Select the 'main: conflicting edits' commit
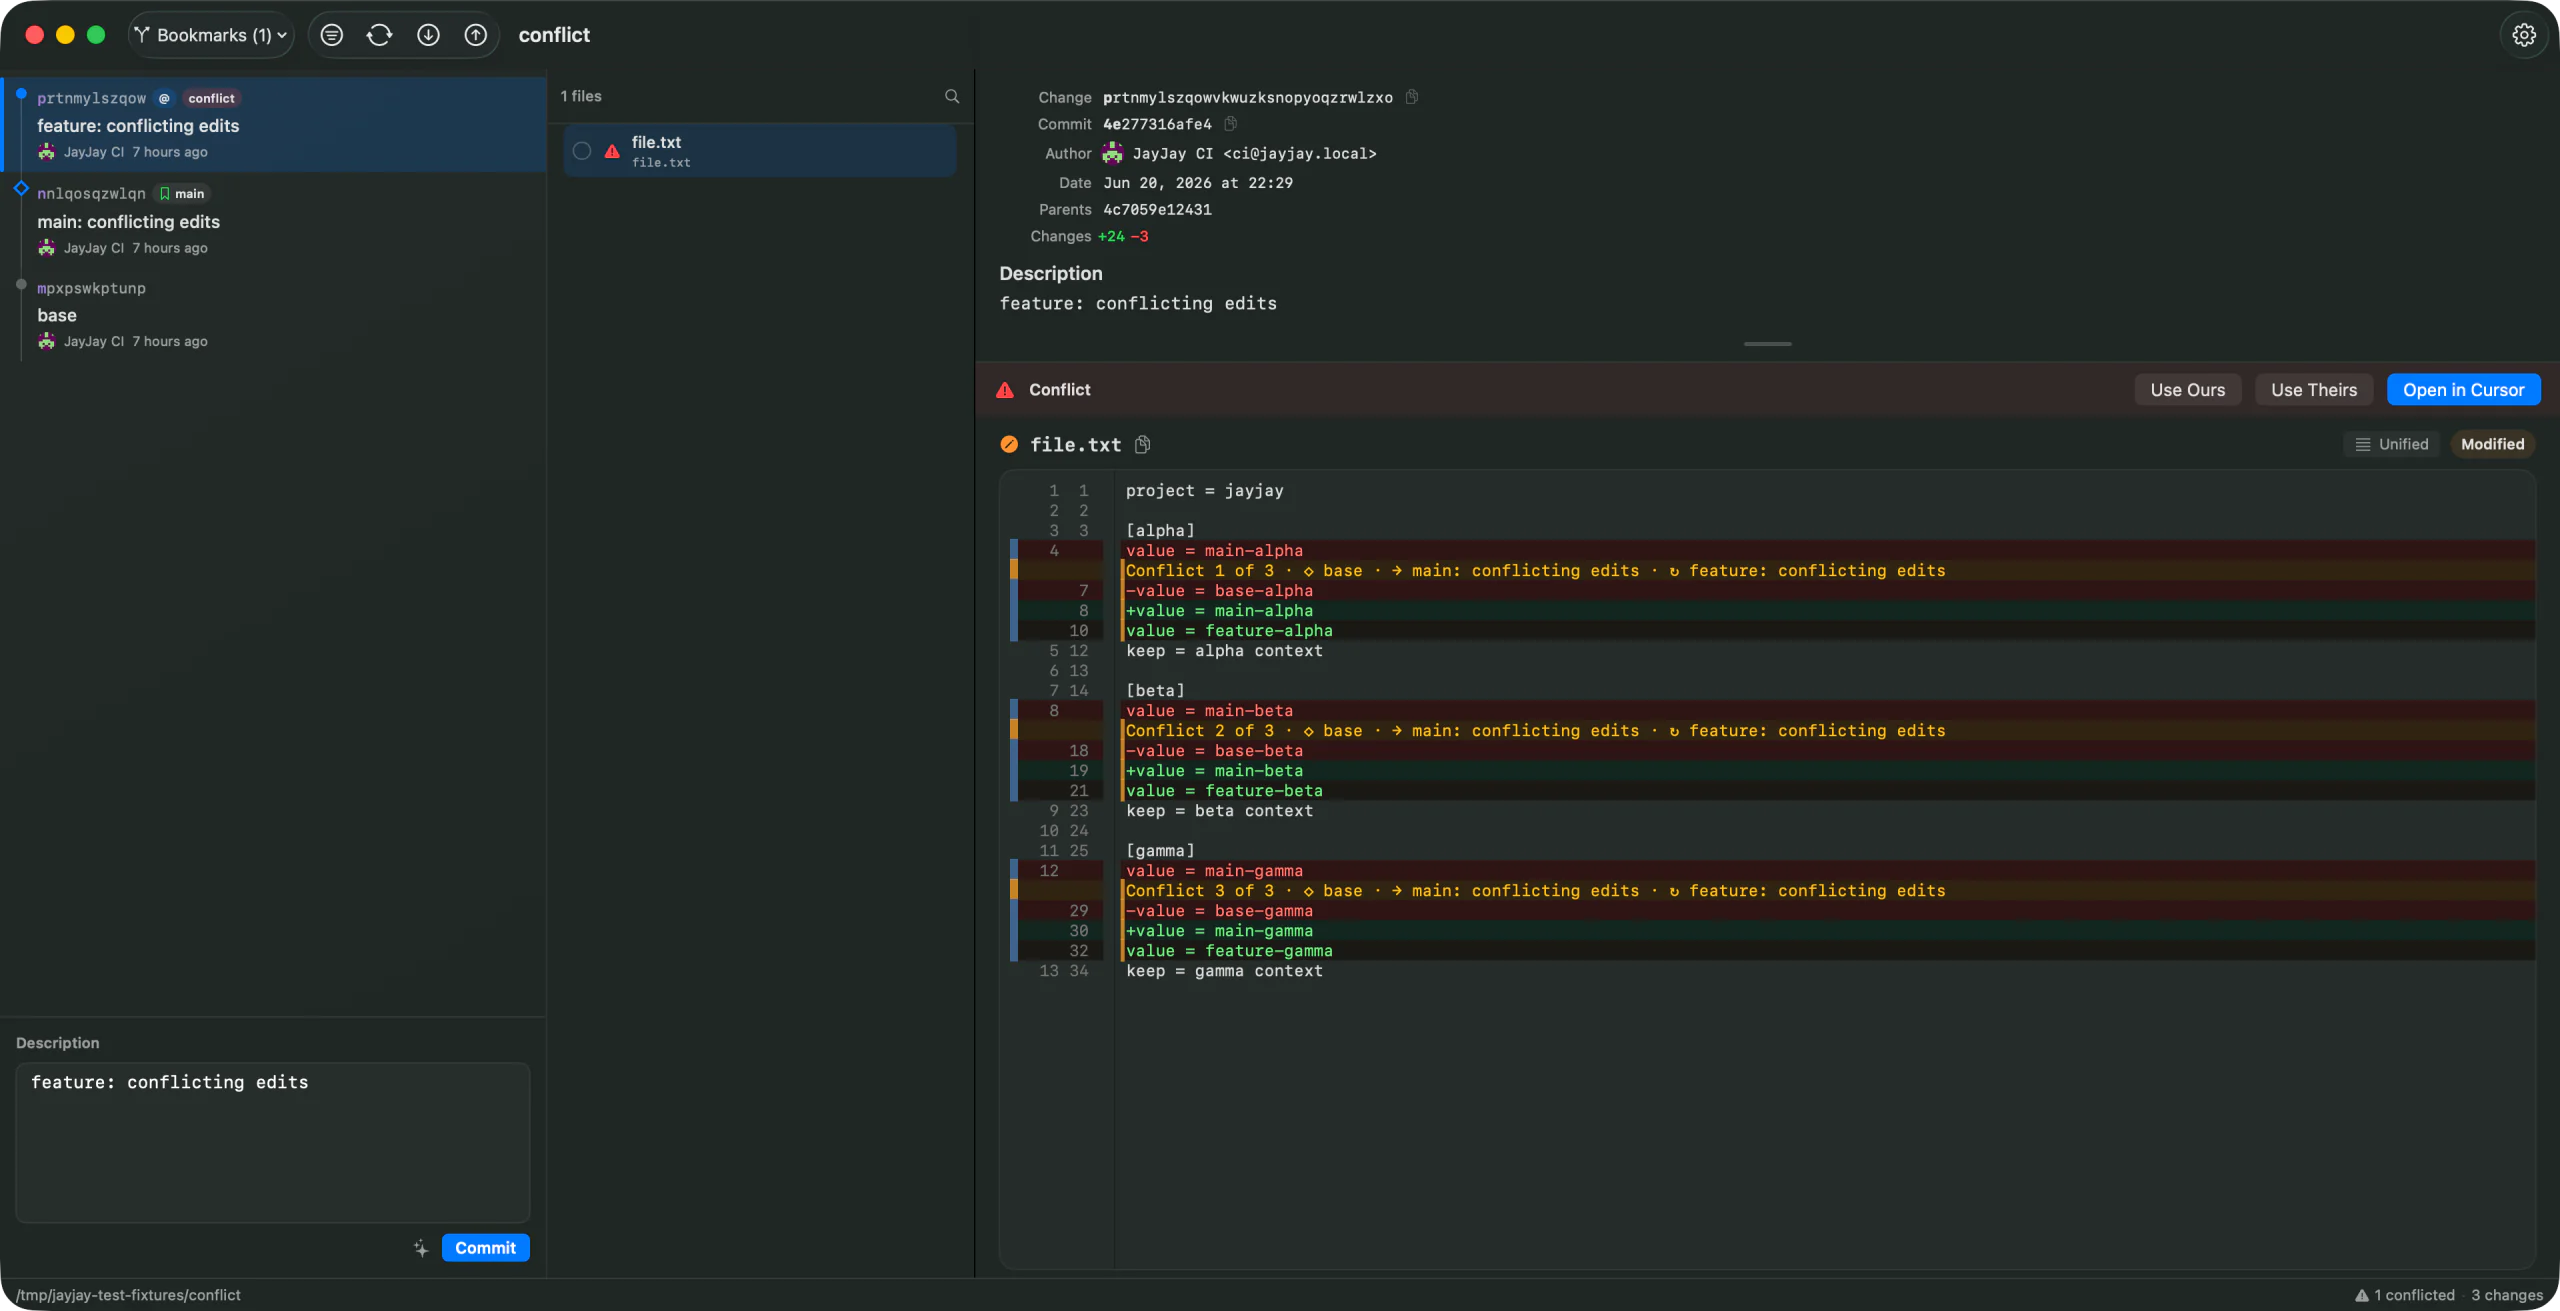Viewport: 2560px width, 1311px height. [274, 220]
